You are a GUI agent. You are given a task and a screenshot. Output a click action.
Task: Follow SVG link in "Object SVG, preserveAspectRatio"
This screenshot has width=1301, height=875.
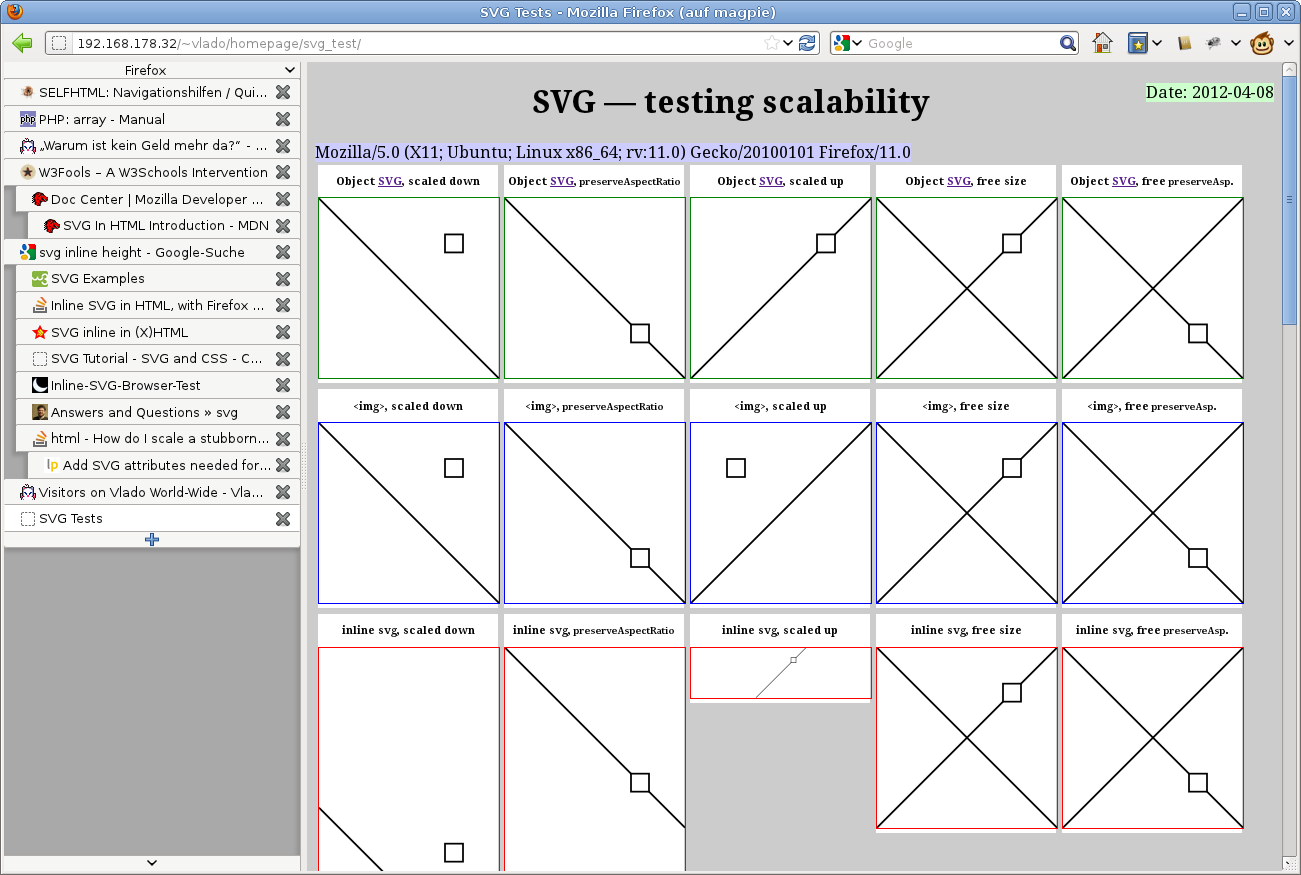561,181
